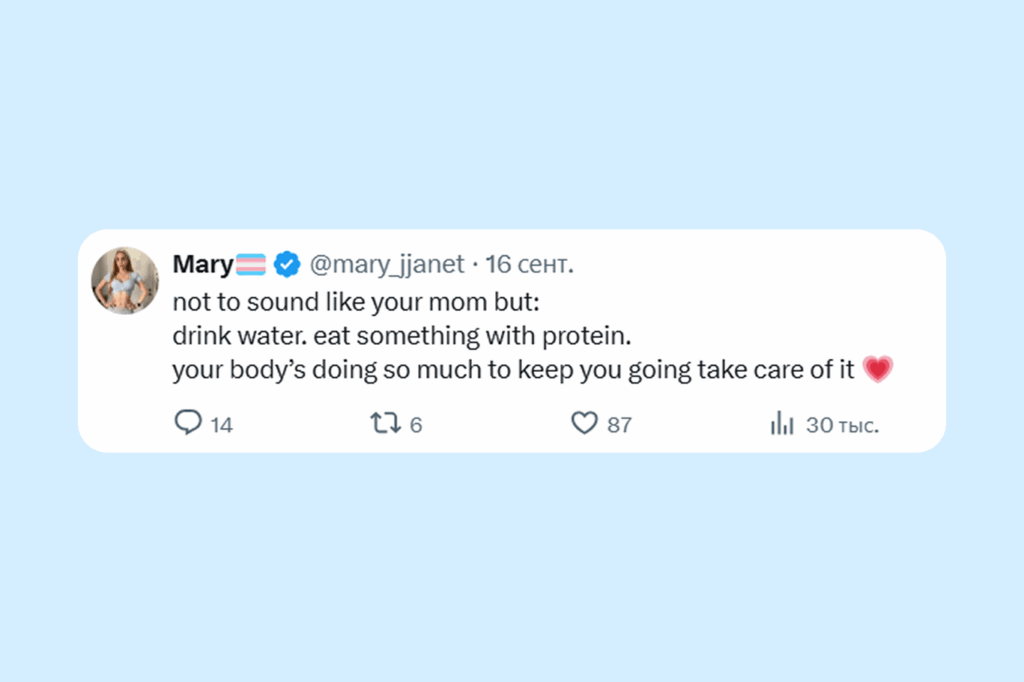Screen dimensions: 1024x682
Task: Click the reply count number 14
Action: (222, 425)
